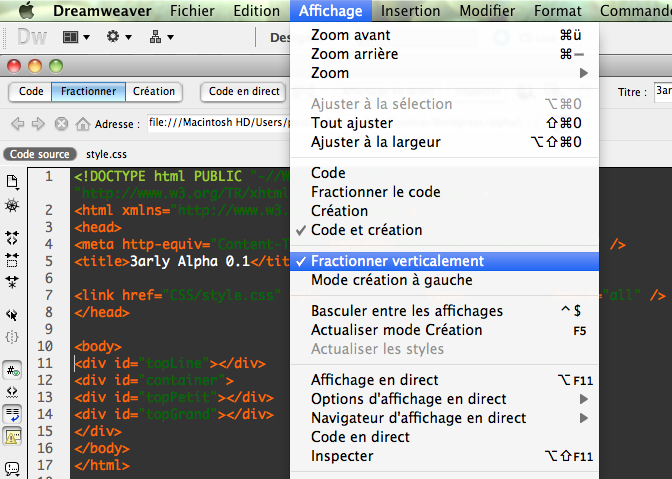The width and height of the screenshot is (672, 479).
Task: Toggle syntax error alerts icon
Action: 12,437
